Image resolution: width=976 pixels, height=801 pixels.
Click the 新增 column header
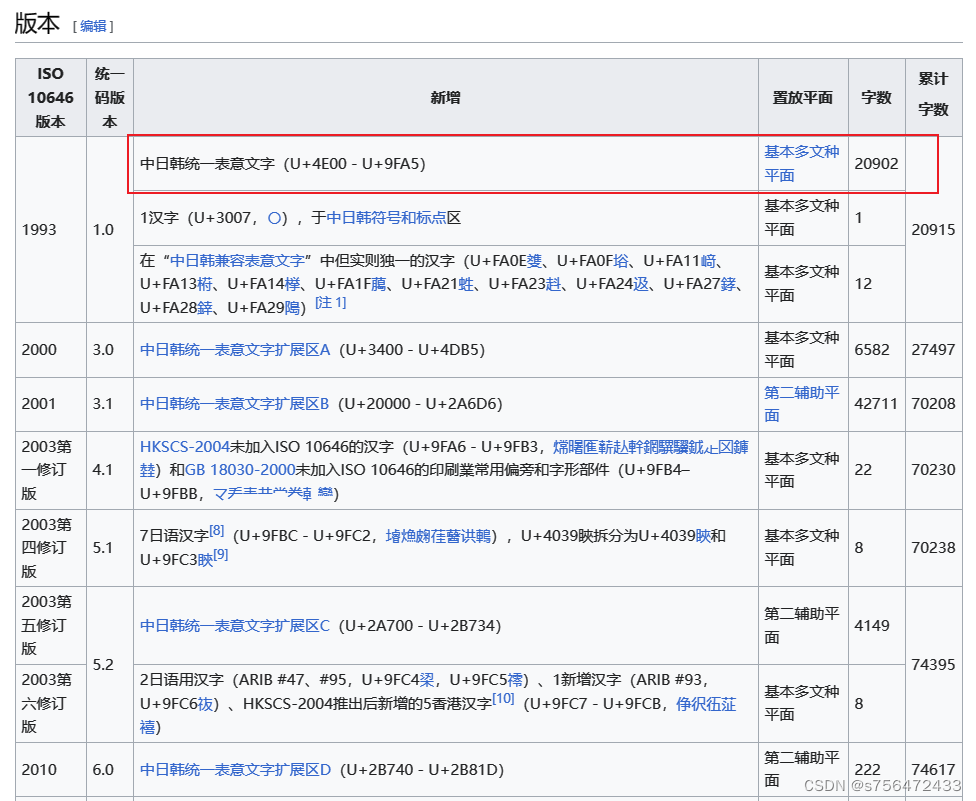coord(446,98)
